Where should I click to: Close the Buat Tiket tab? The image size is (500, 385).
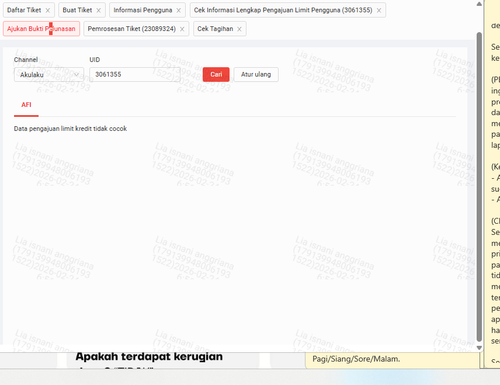coord(98,10)
